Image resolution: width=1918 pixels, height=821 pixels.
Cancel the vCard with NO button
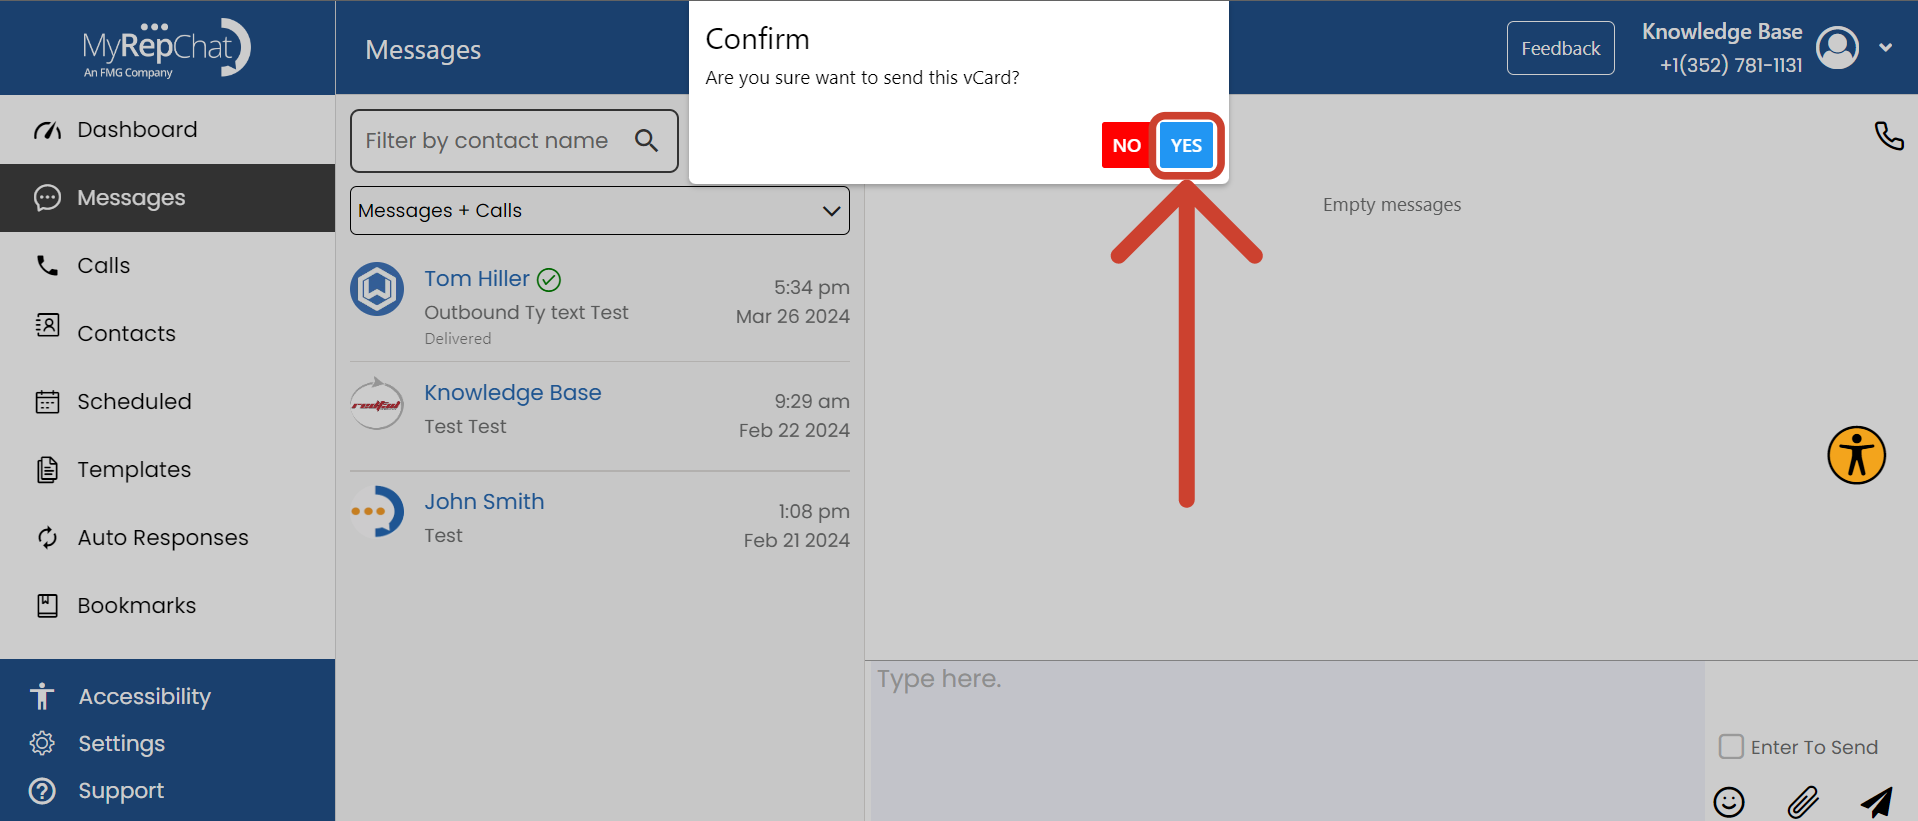click(x=1126, y=146)
